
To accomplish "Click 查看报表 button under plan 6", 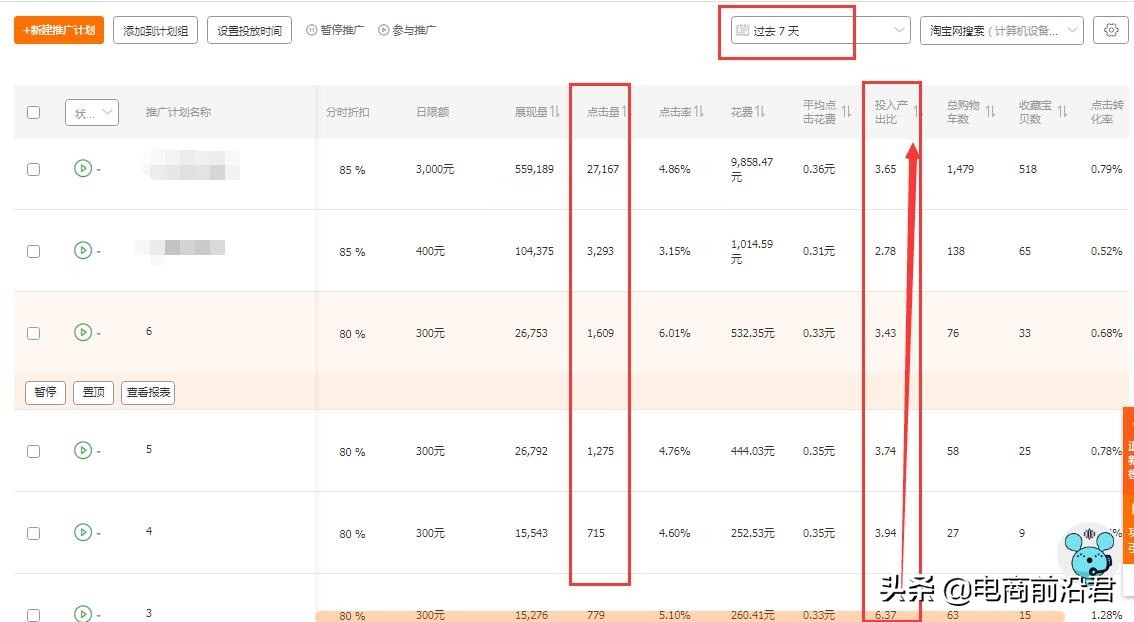I will [x=148, y=392].
